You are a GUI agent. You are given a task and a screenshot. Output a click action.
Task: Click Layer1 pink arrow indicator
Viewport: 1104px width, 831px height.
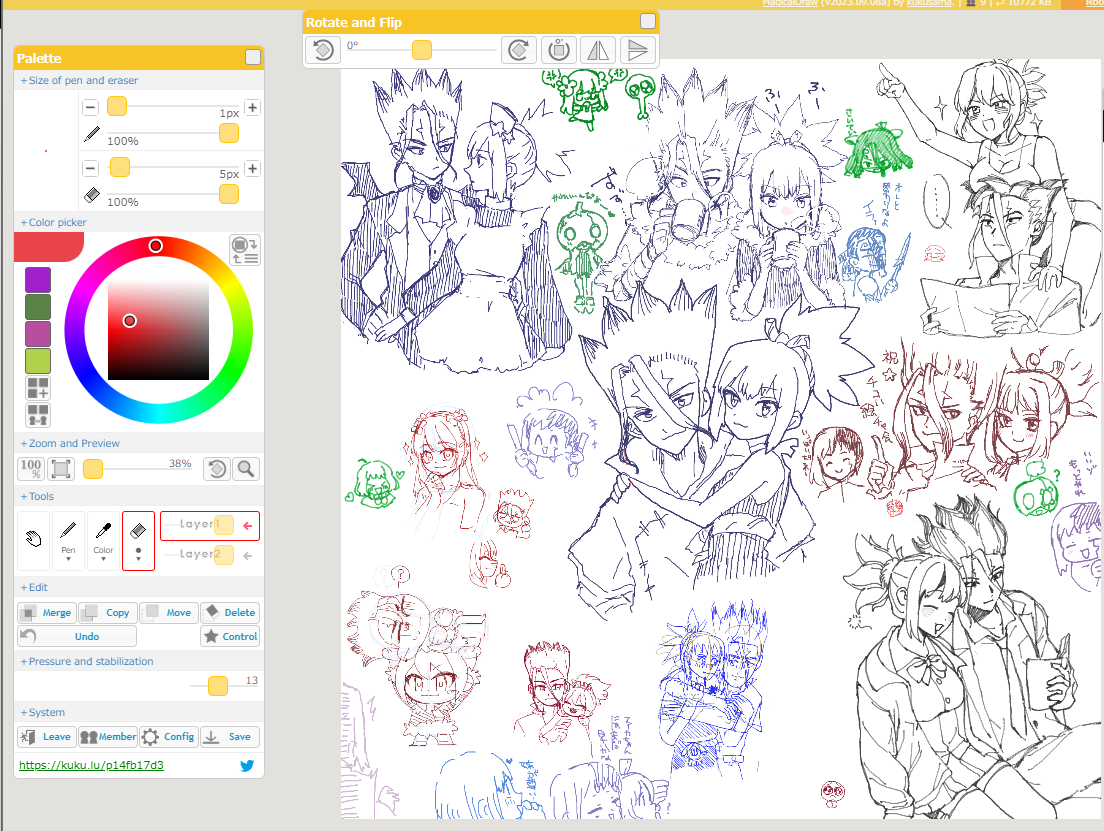pyautogui.click(x=248, y=525)
